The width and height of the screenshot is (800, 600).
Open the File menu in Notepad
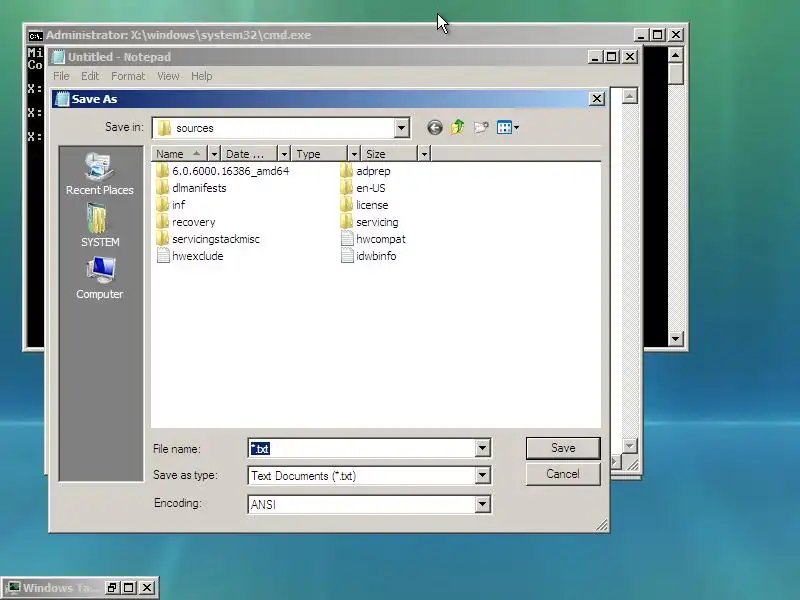pos(61,76)
